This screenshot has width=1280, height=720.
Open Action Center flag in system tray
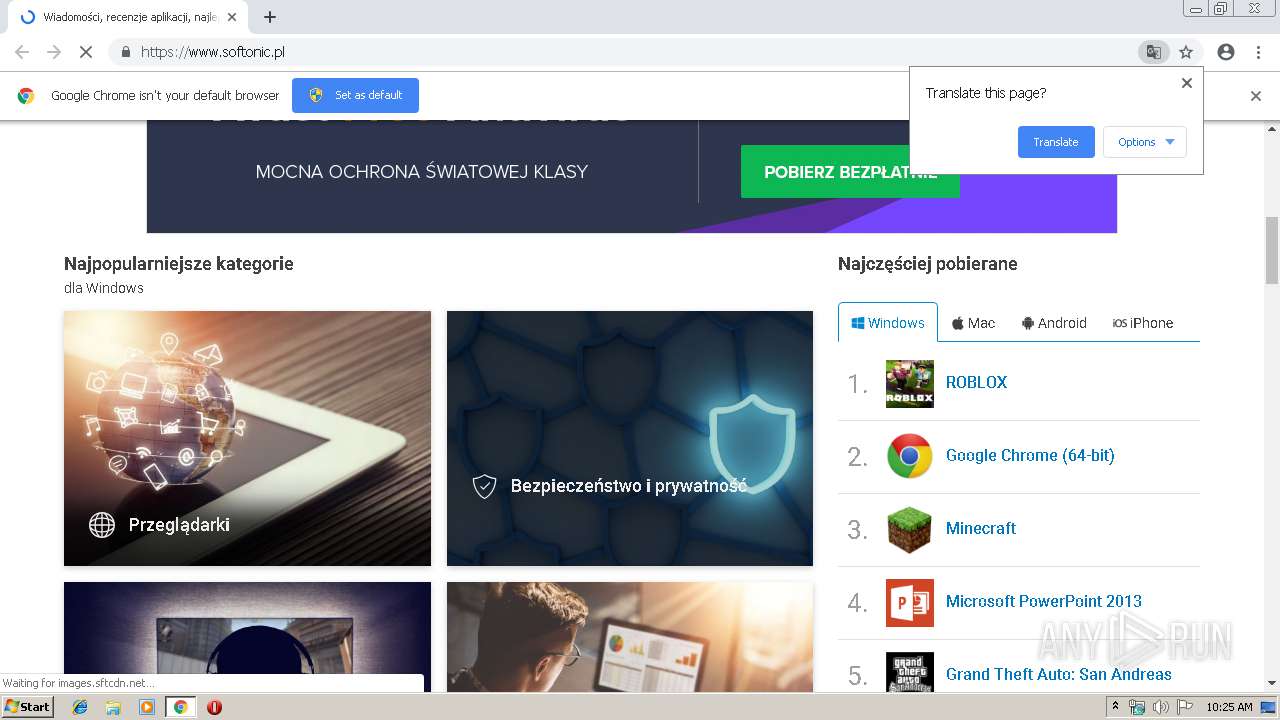point(1184,707)
